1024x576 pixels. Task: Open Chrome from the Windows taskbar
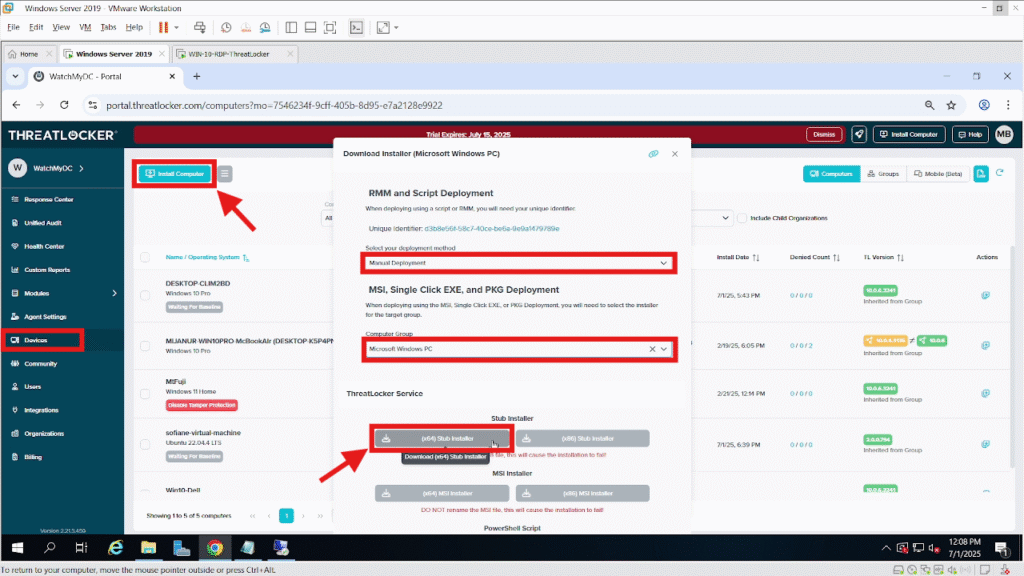coord(215,548)
